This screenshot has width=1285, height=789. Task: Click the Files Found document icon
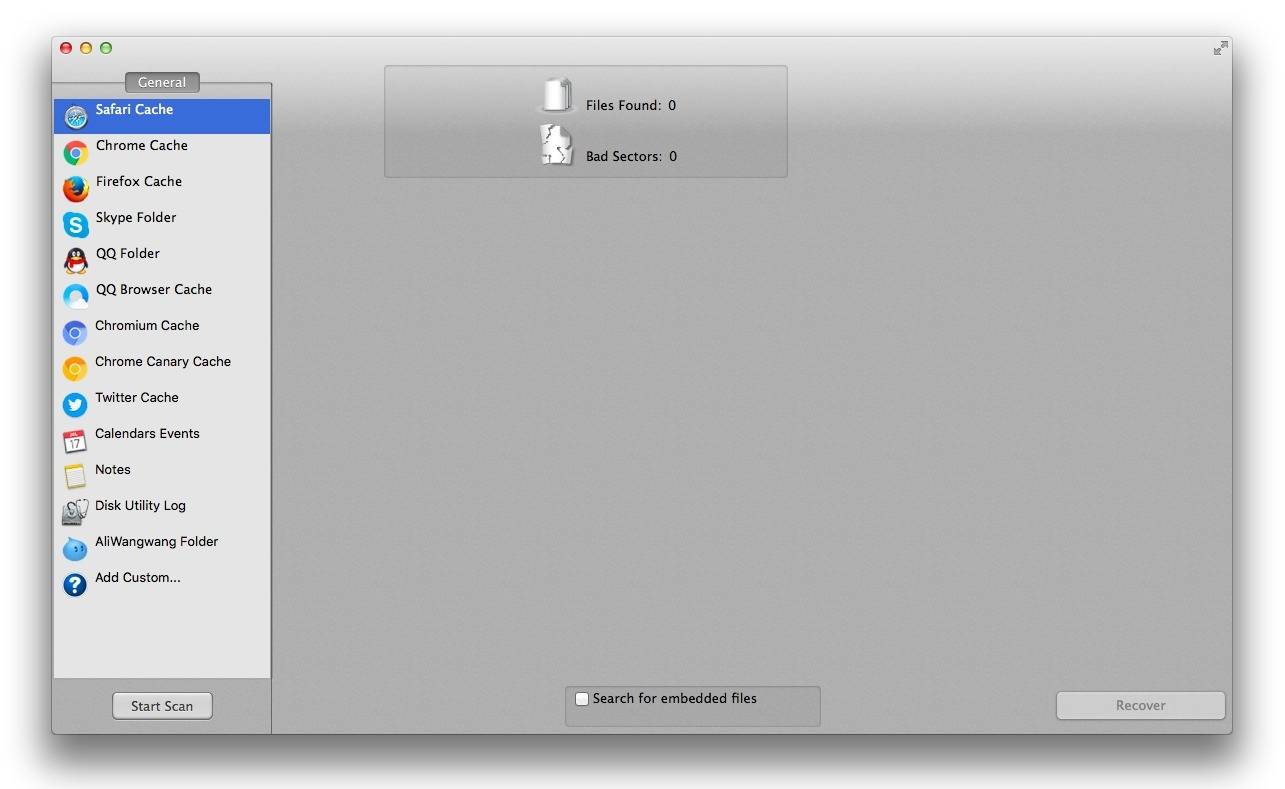(x=557, y=95)
